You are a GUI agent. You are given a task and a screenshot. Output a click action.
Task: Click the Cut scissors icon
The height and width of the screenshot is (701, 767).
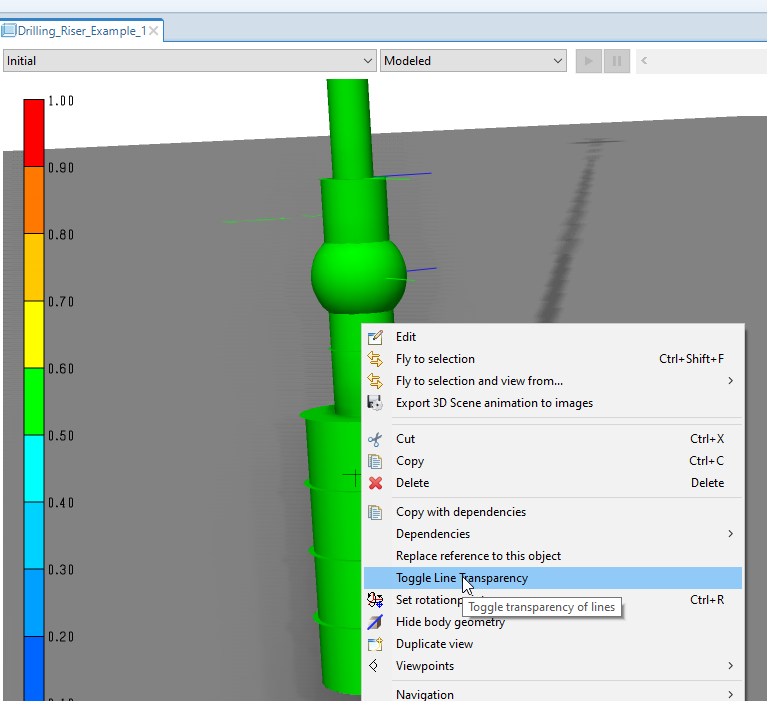tap(375, 439)
